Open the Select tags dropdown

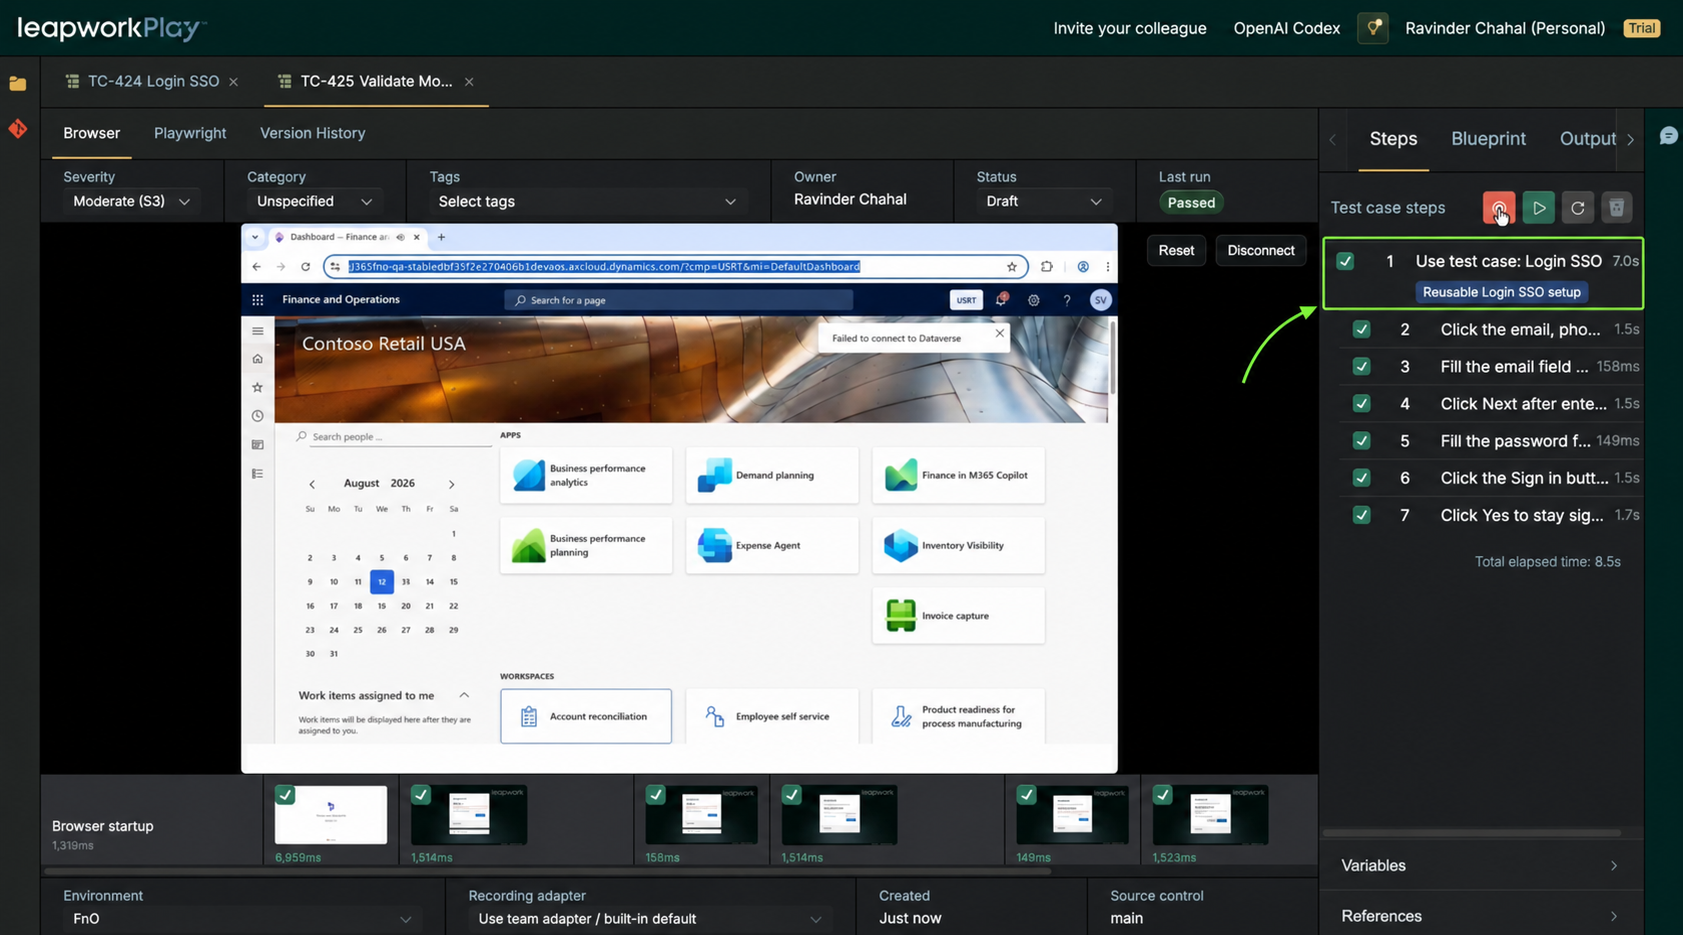(587, 202)
